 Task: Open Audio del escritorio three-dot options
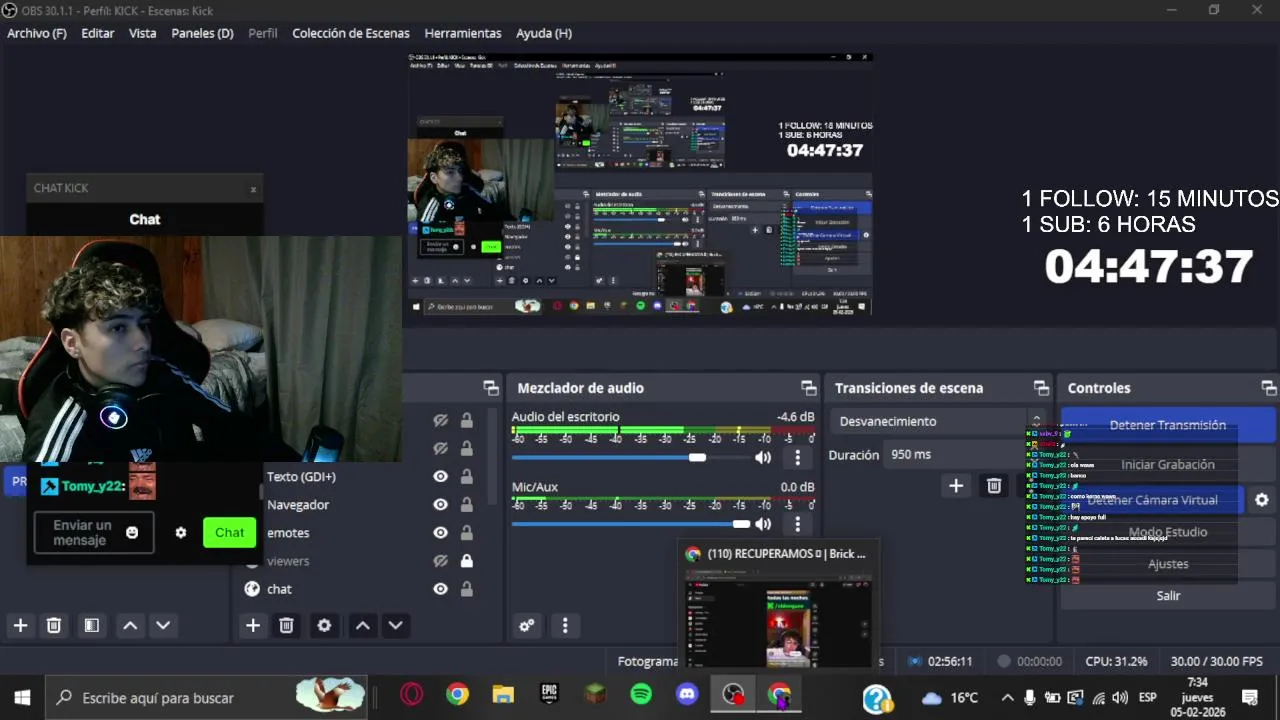797,457
